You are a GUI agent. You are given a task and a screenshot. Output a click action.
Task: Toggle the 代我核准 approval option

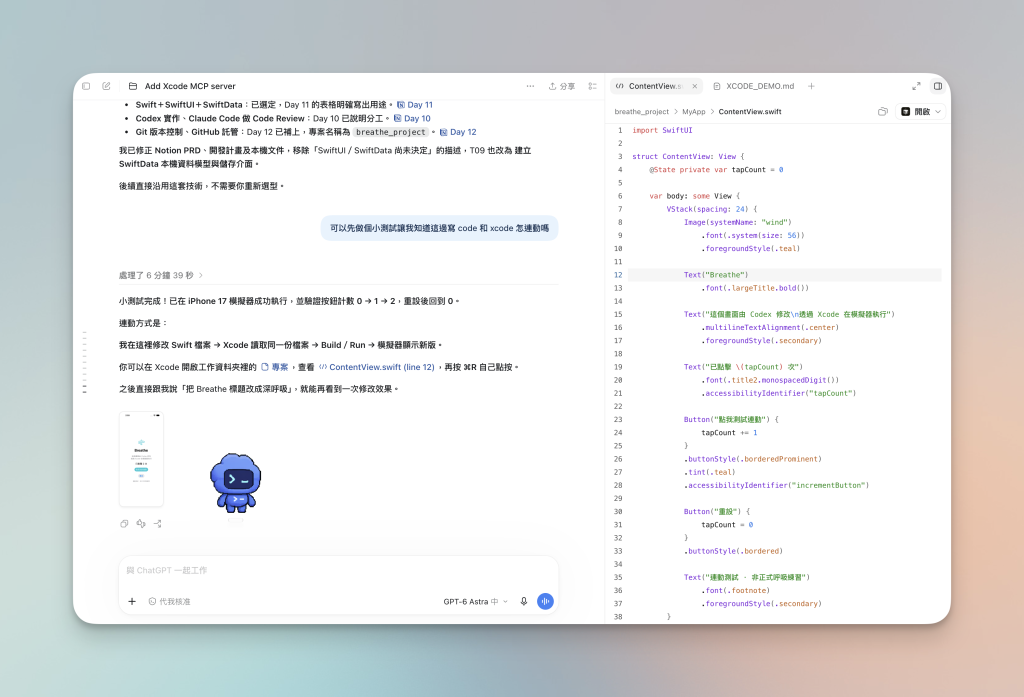(x=169, y=602)
